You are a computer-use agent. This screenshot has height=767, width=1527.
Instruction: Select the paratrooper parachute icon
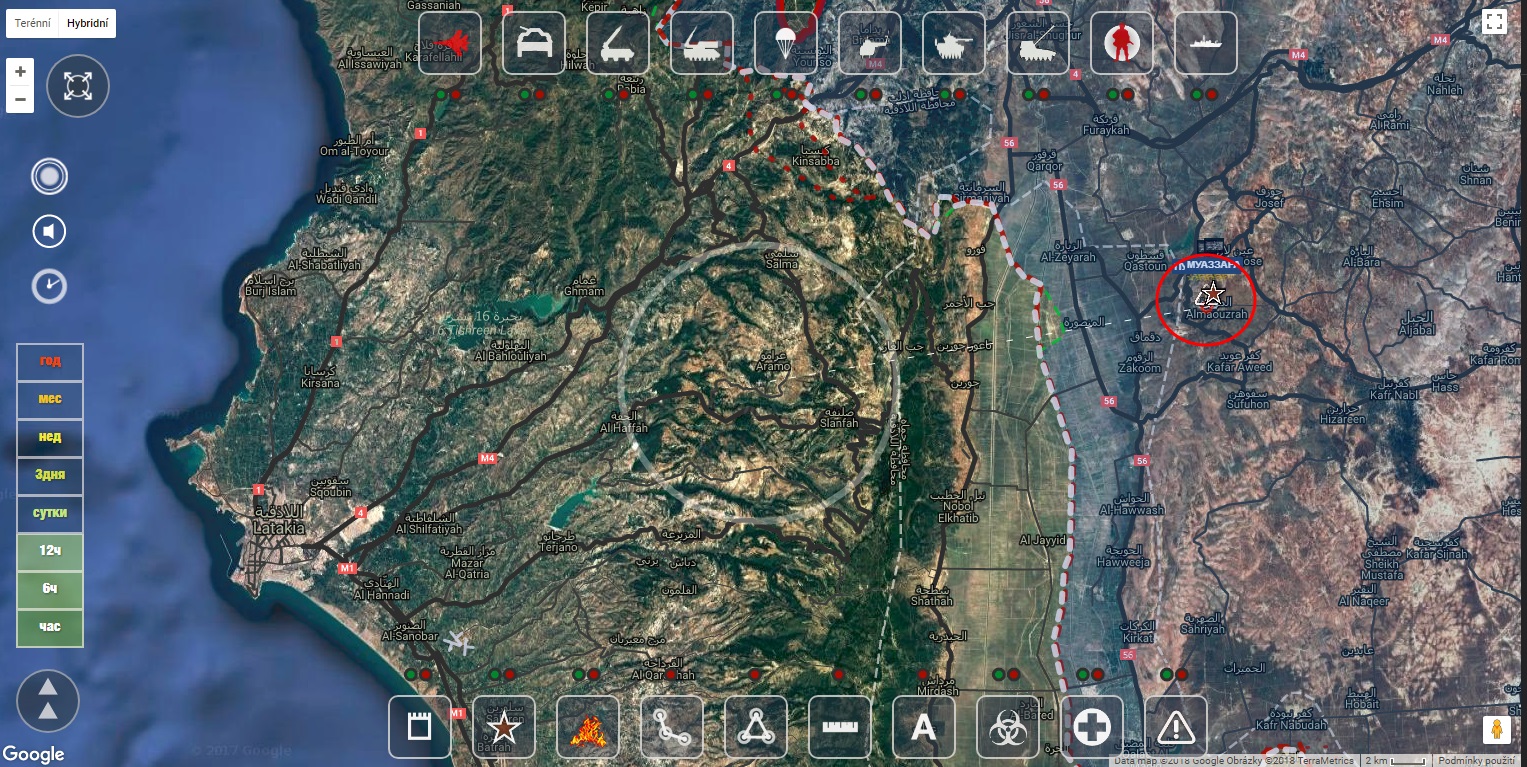click(x=786, y=43)
